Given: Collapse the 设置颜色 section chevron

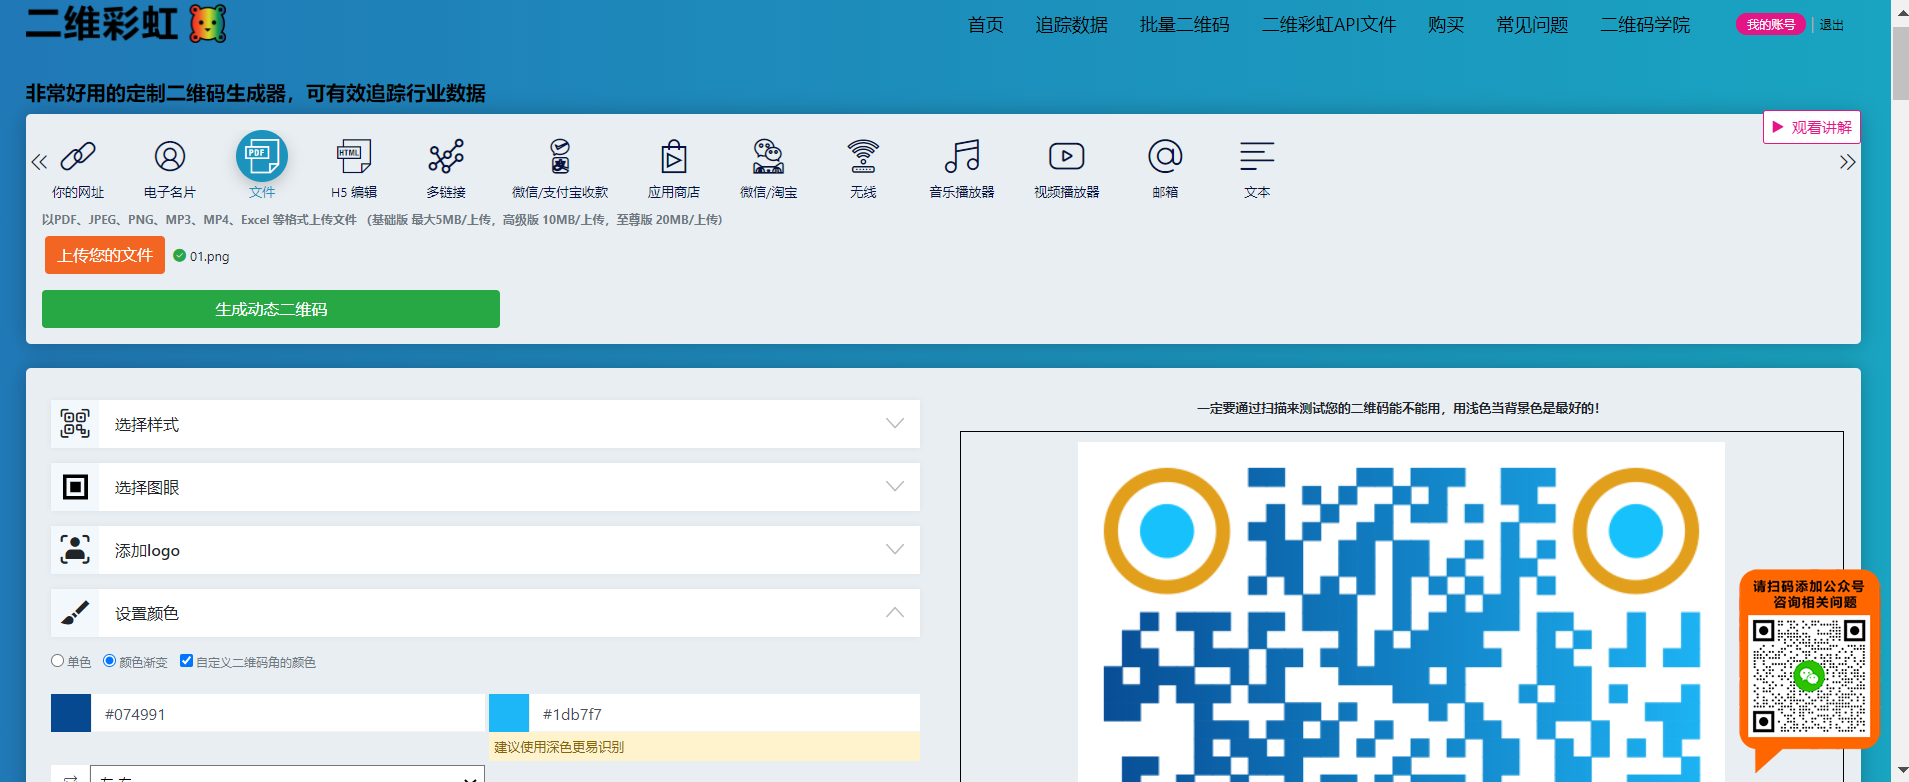Looking at the screenshot, I should tap(895, 613).
